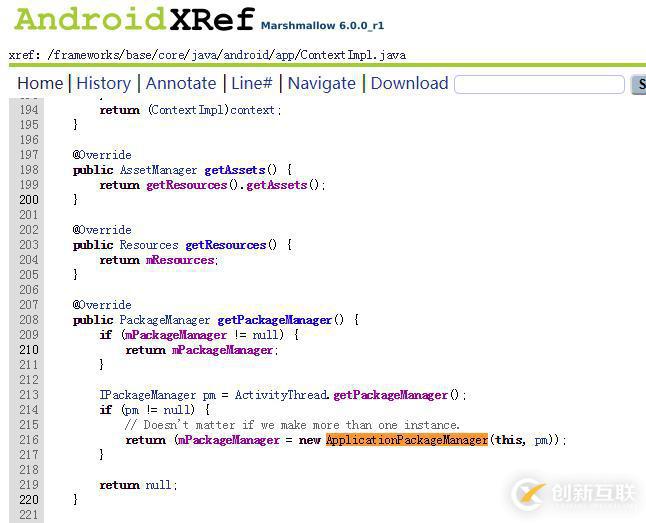The image size is (646, 523).
Task: Click Resources return type on line 203
Action: pos(149,245)
